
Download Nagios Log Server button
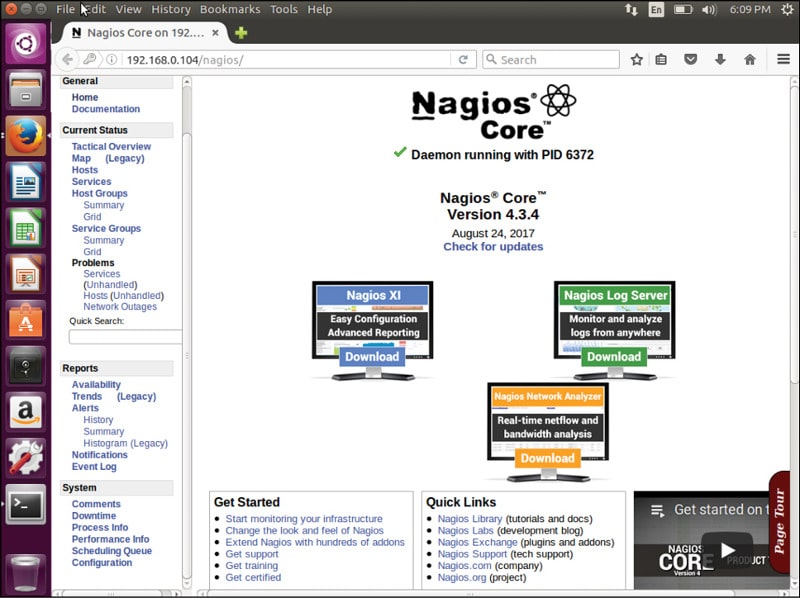tap(613, 357)
